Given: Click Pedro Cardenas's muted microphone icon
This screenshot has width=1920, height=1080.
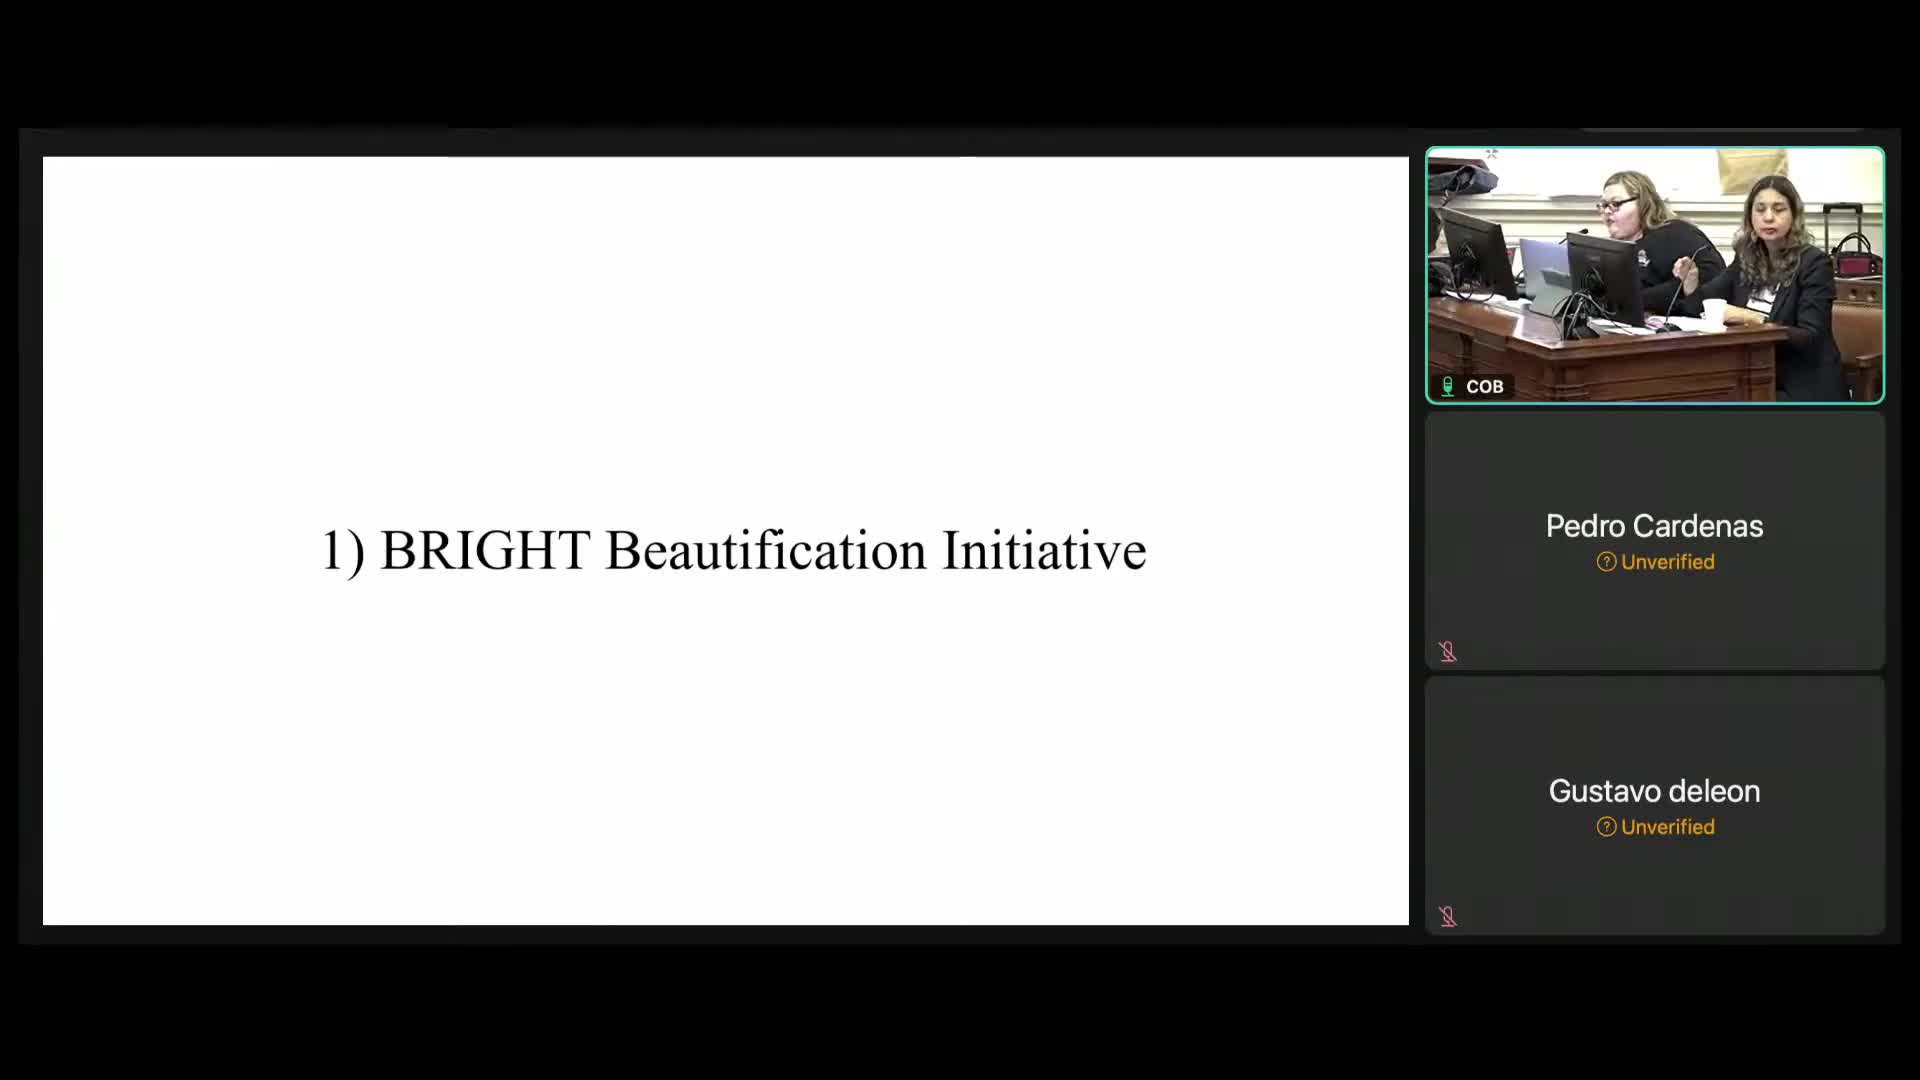Looking at the screenshot, I should tap(1447, 652).
